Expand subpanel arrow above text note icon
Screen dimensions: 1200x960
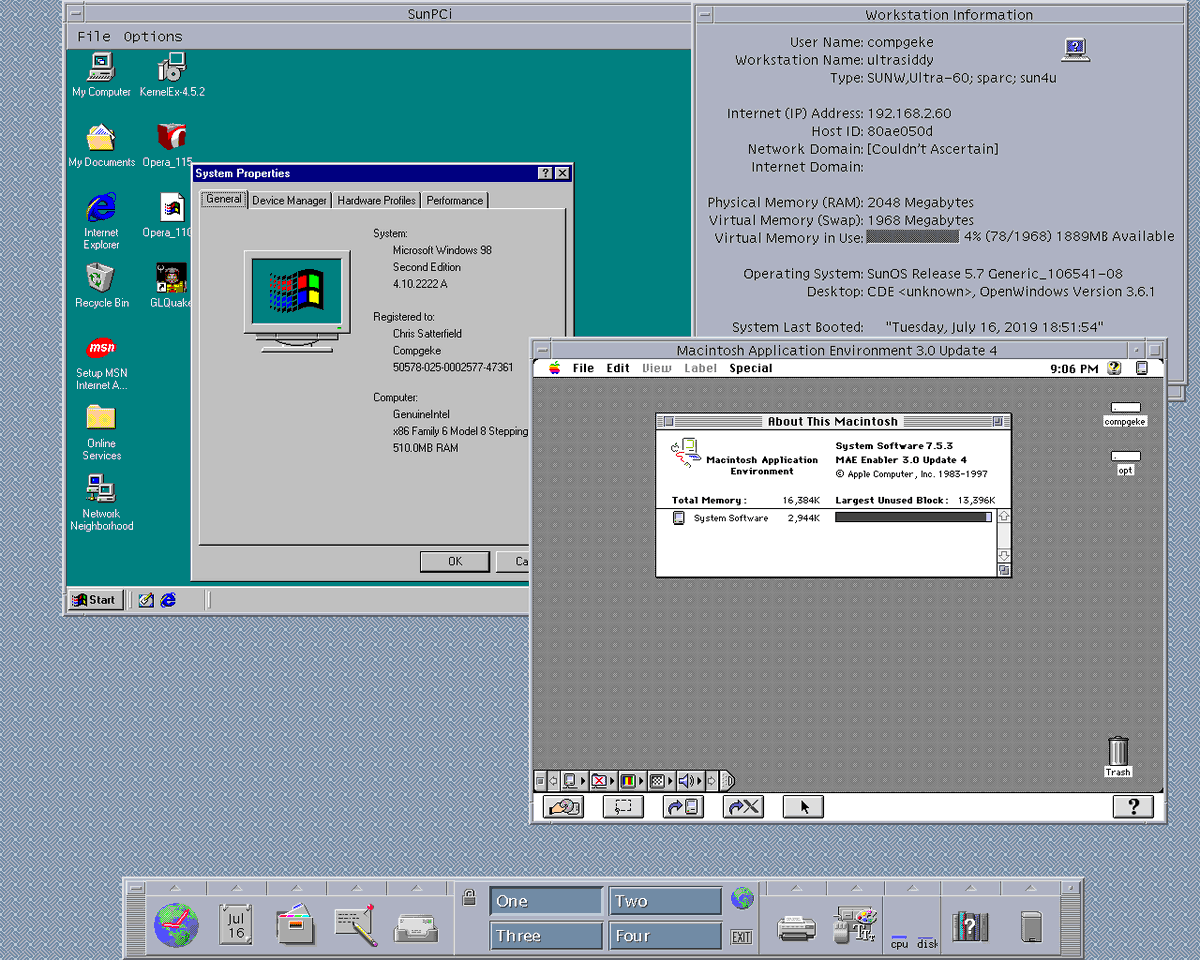(355, 888)
